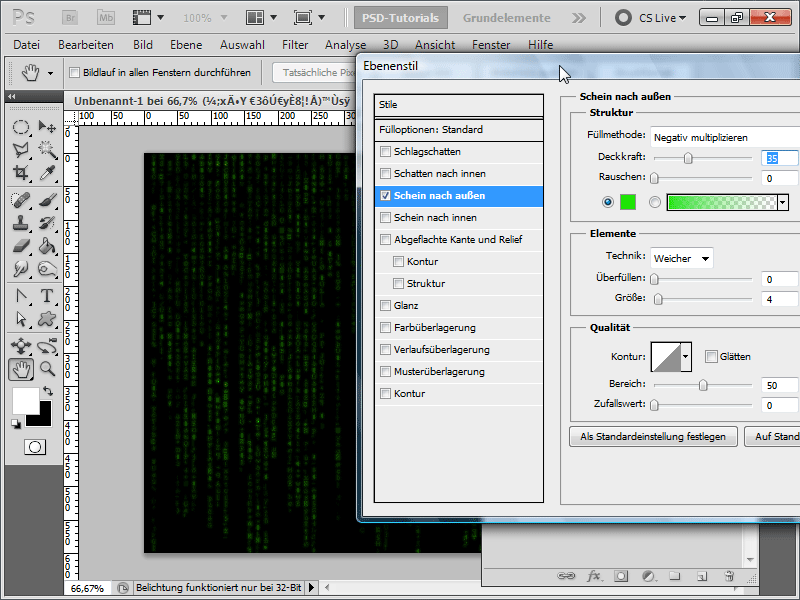
Task: Expand the gradient picker arrow
Action: tap(783, 203)
